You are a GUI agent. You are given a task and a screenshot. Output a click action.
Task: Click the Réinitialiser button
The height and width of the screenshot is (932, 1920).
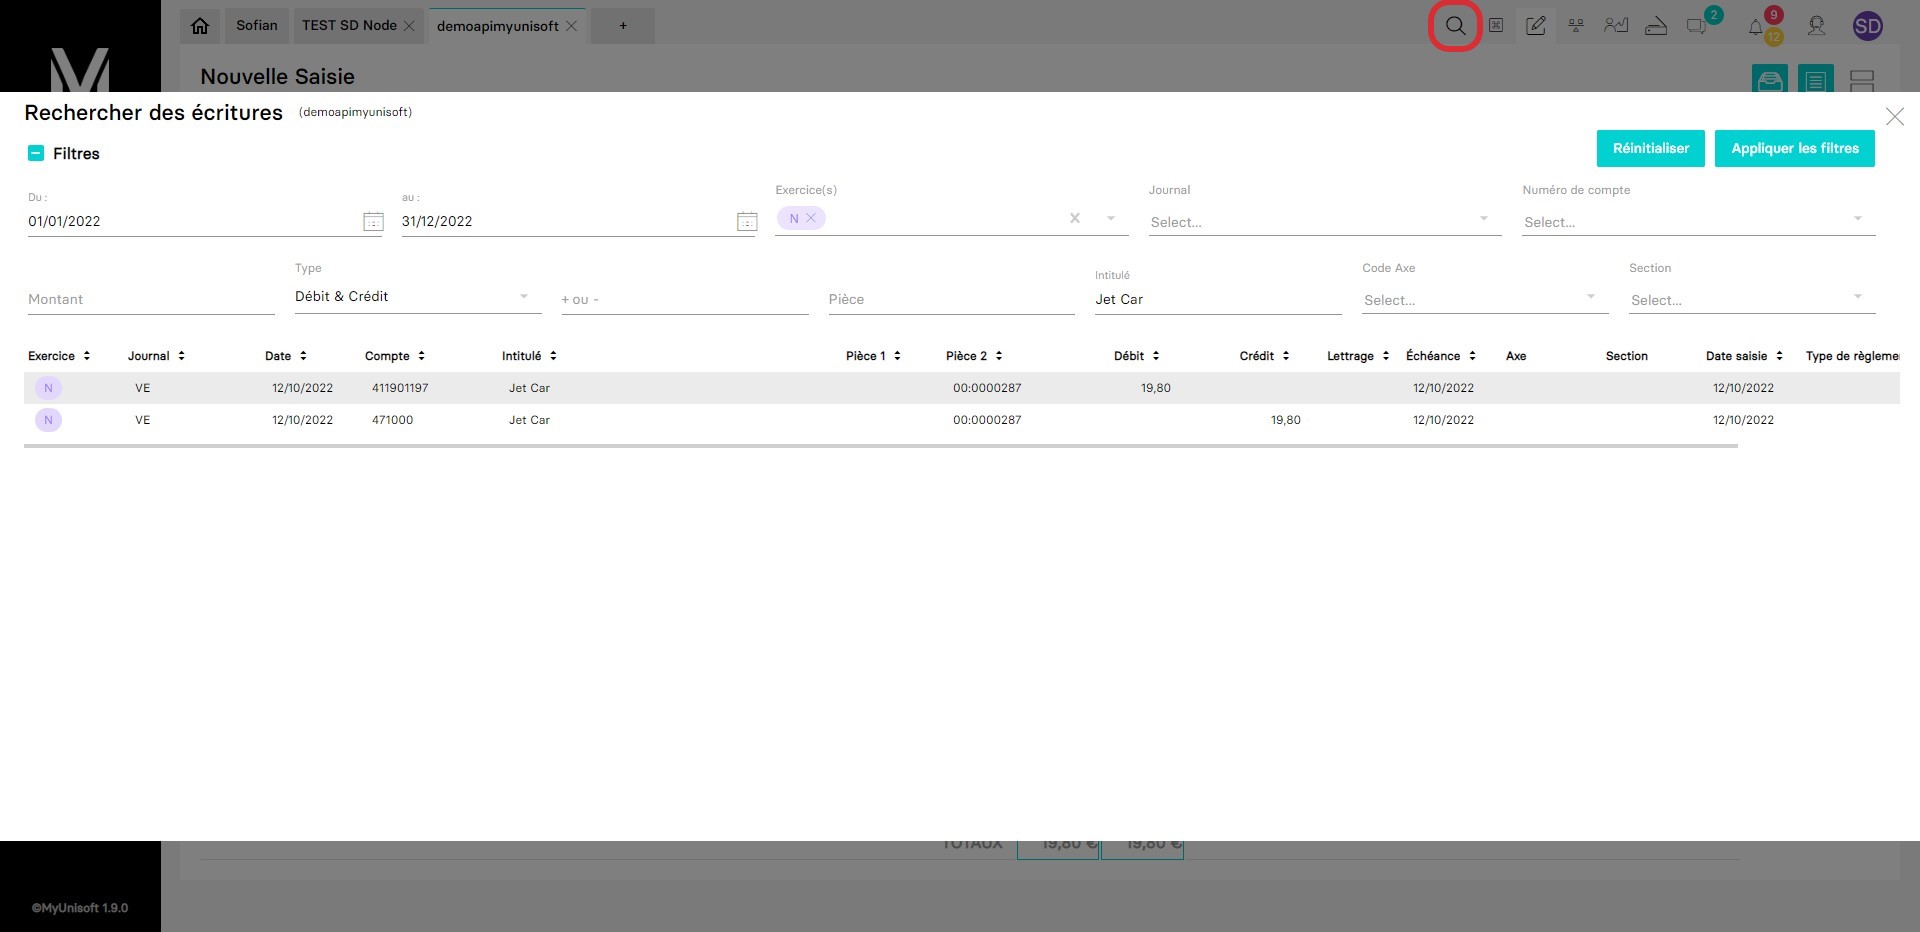(x=1651, y=148)
